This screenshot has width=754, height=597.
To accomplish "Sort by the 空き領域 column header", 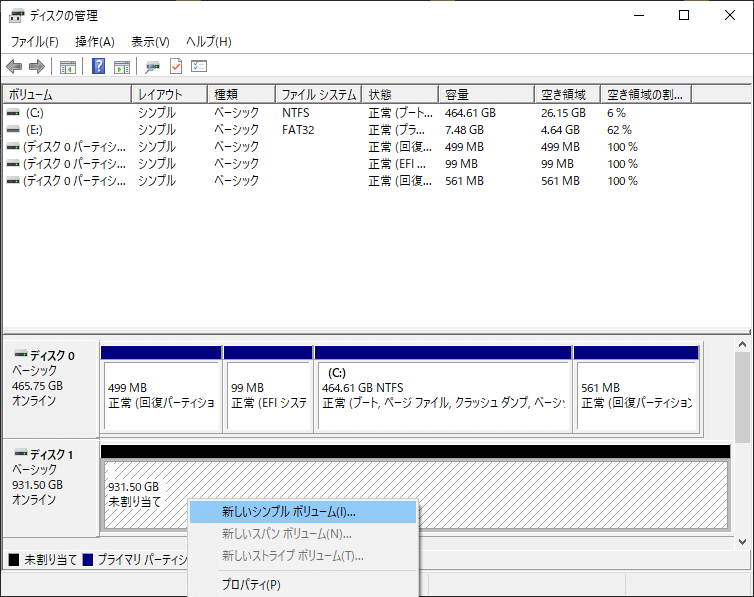I will click(568, 94).
